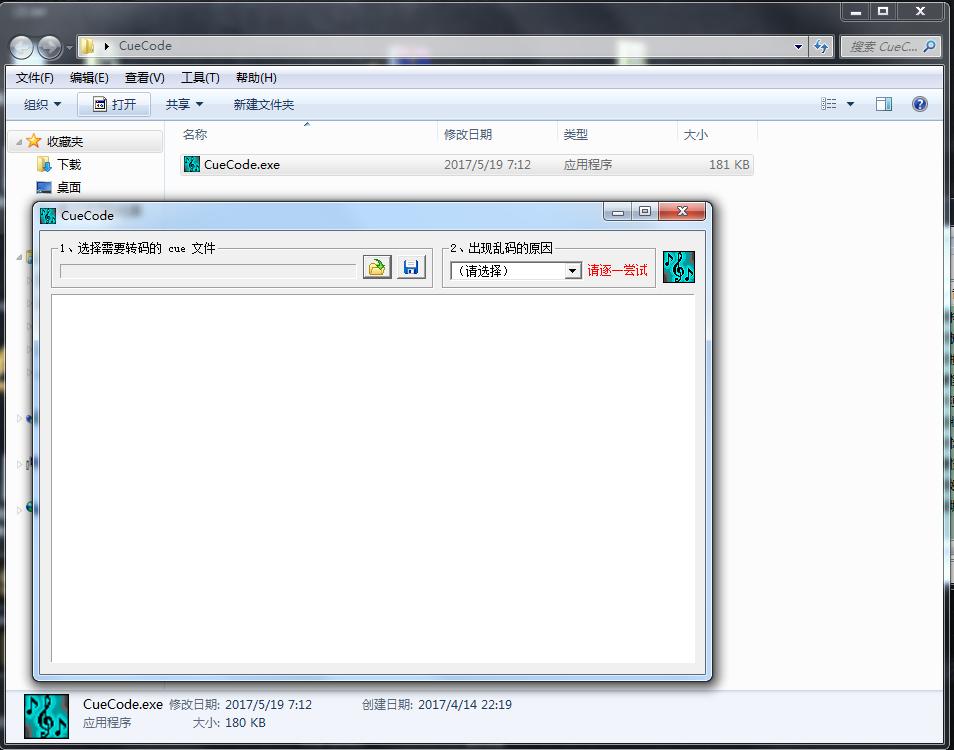Select CueCode.exe file in Explorer list
954x750 pixels.
[x=467, y=165]
